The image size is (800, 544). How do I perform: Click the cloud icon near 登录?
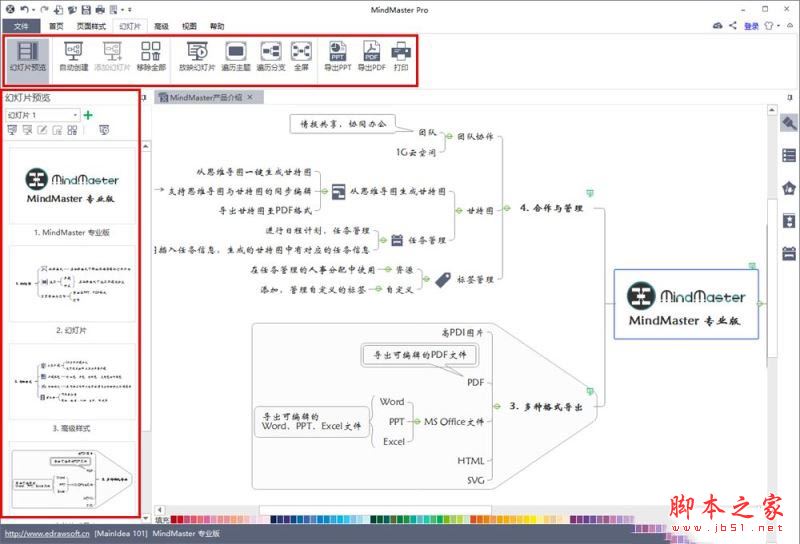coord(717,25)
